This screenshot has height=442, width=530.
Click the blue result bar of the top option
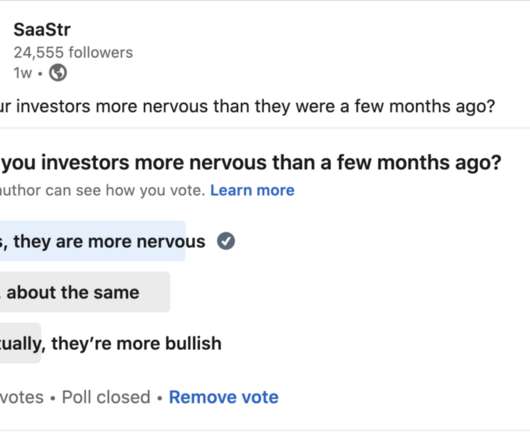(93, 241)
